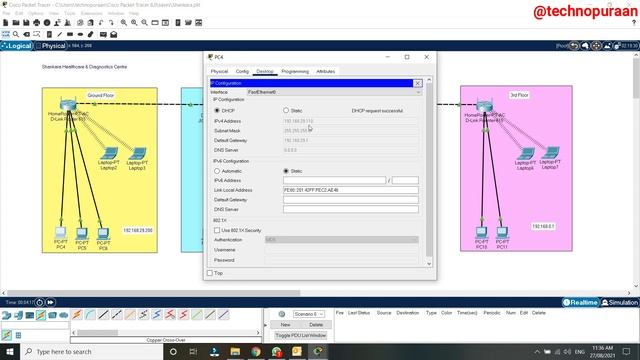This screenshot has width=640, height=360.
Task: Check the Top checkbox in PC4 window
Action: [x=210, y=273]
